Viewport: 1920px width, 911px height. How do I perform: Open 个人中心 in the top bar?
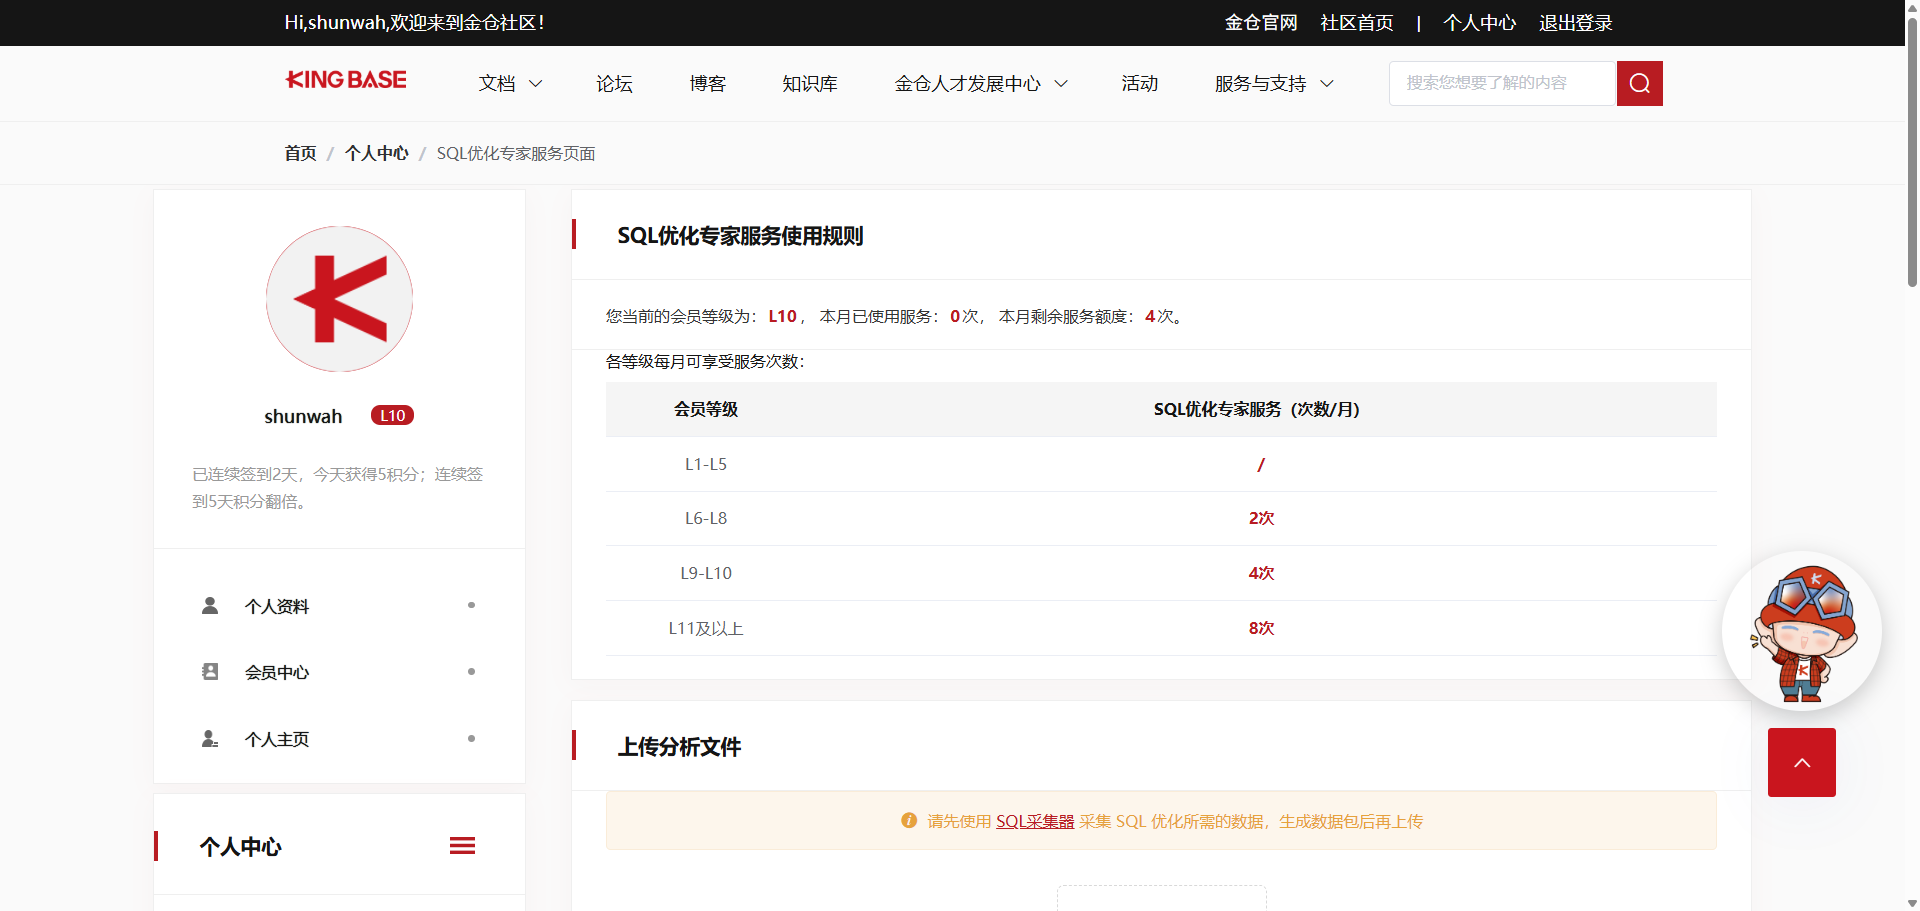tap(1480, 23)
